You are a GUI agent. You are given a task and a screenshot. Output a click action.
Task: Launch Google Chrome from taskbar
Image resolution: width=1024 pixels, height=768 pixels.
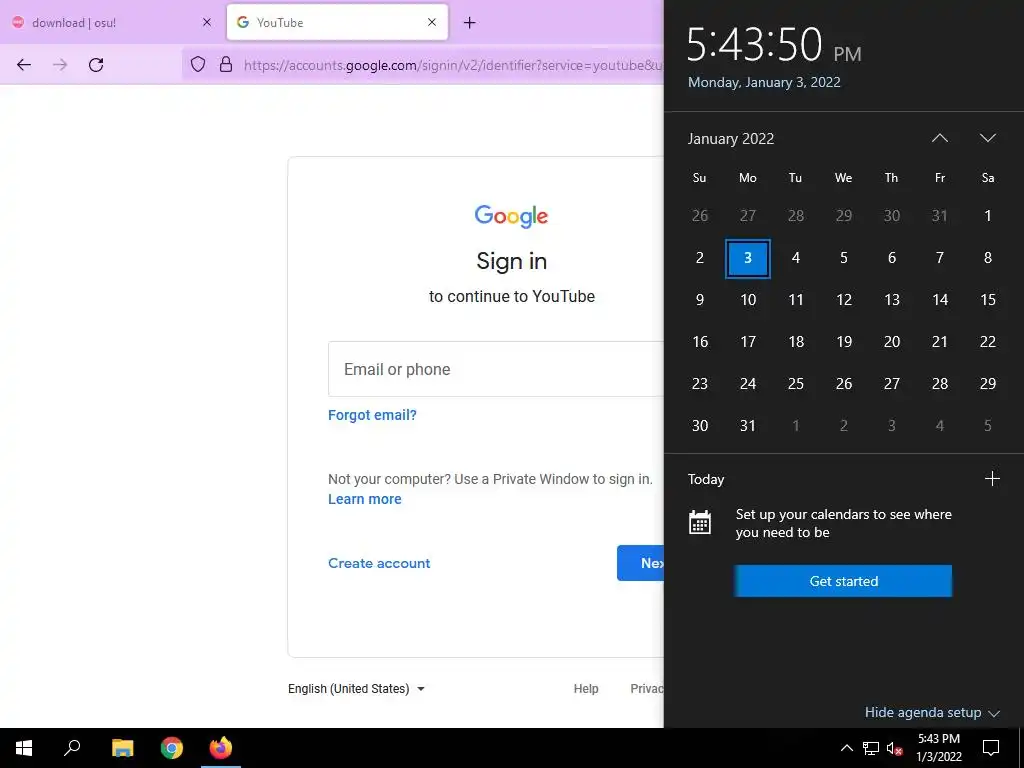(x=172, y=748)
